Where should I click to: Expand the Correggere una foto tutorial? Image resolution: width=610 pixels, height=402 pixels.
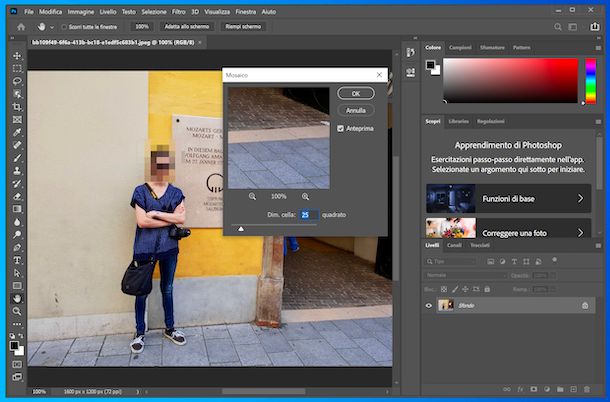508,228
